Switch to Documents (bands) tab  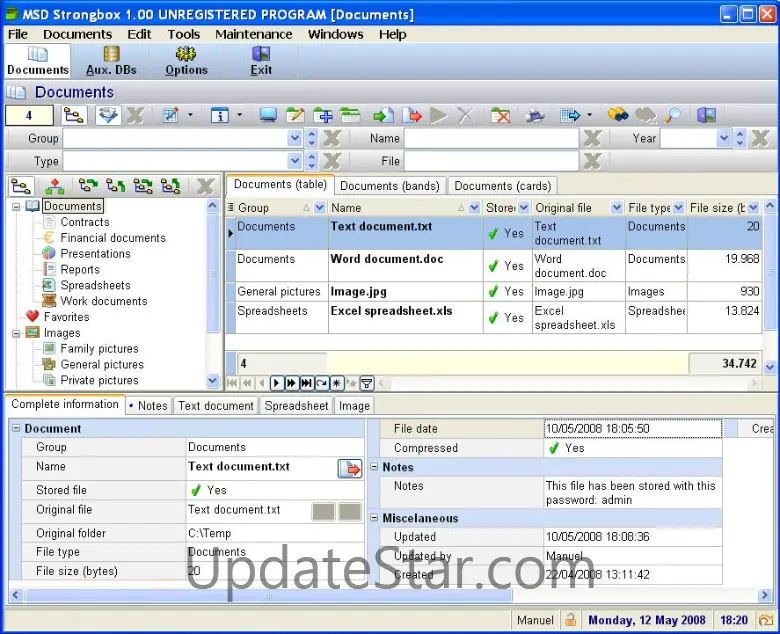[x=390, y=186]
